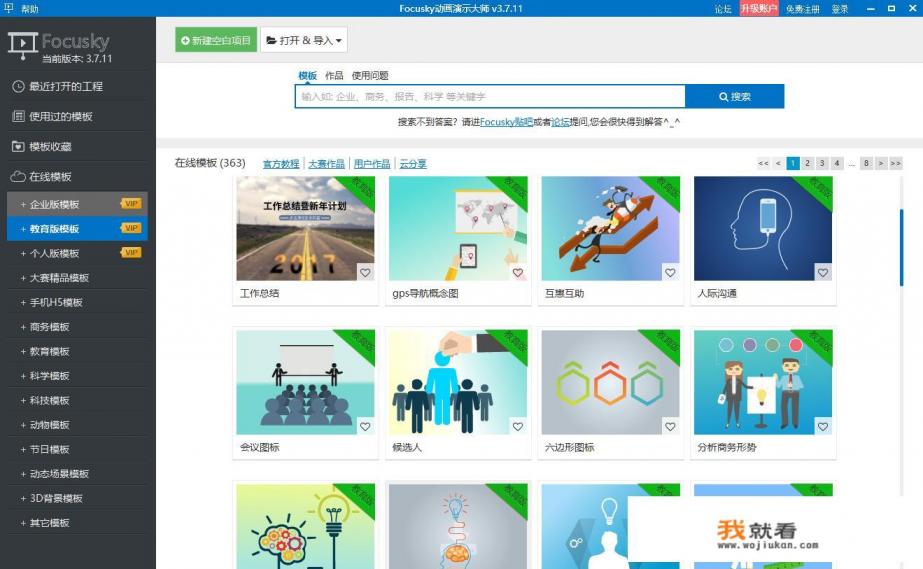
Task: Switch to the 使用问题 search tab
Action: [370, 75]
